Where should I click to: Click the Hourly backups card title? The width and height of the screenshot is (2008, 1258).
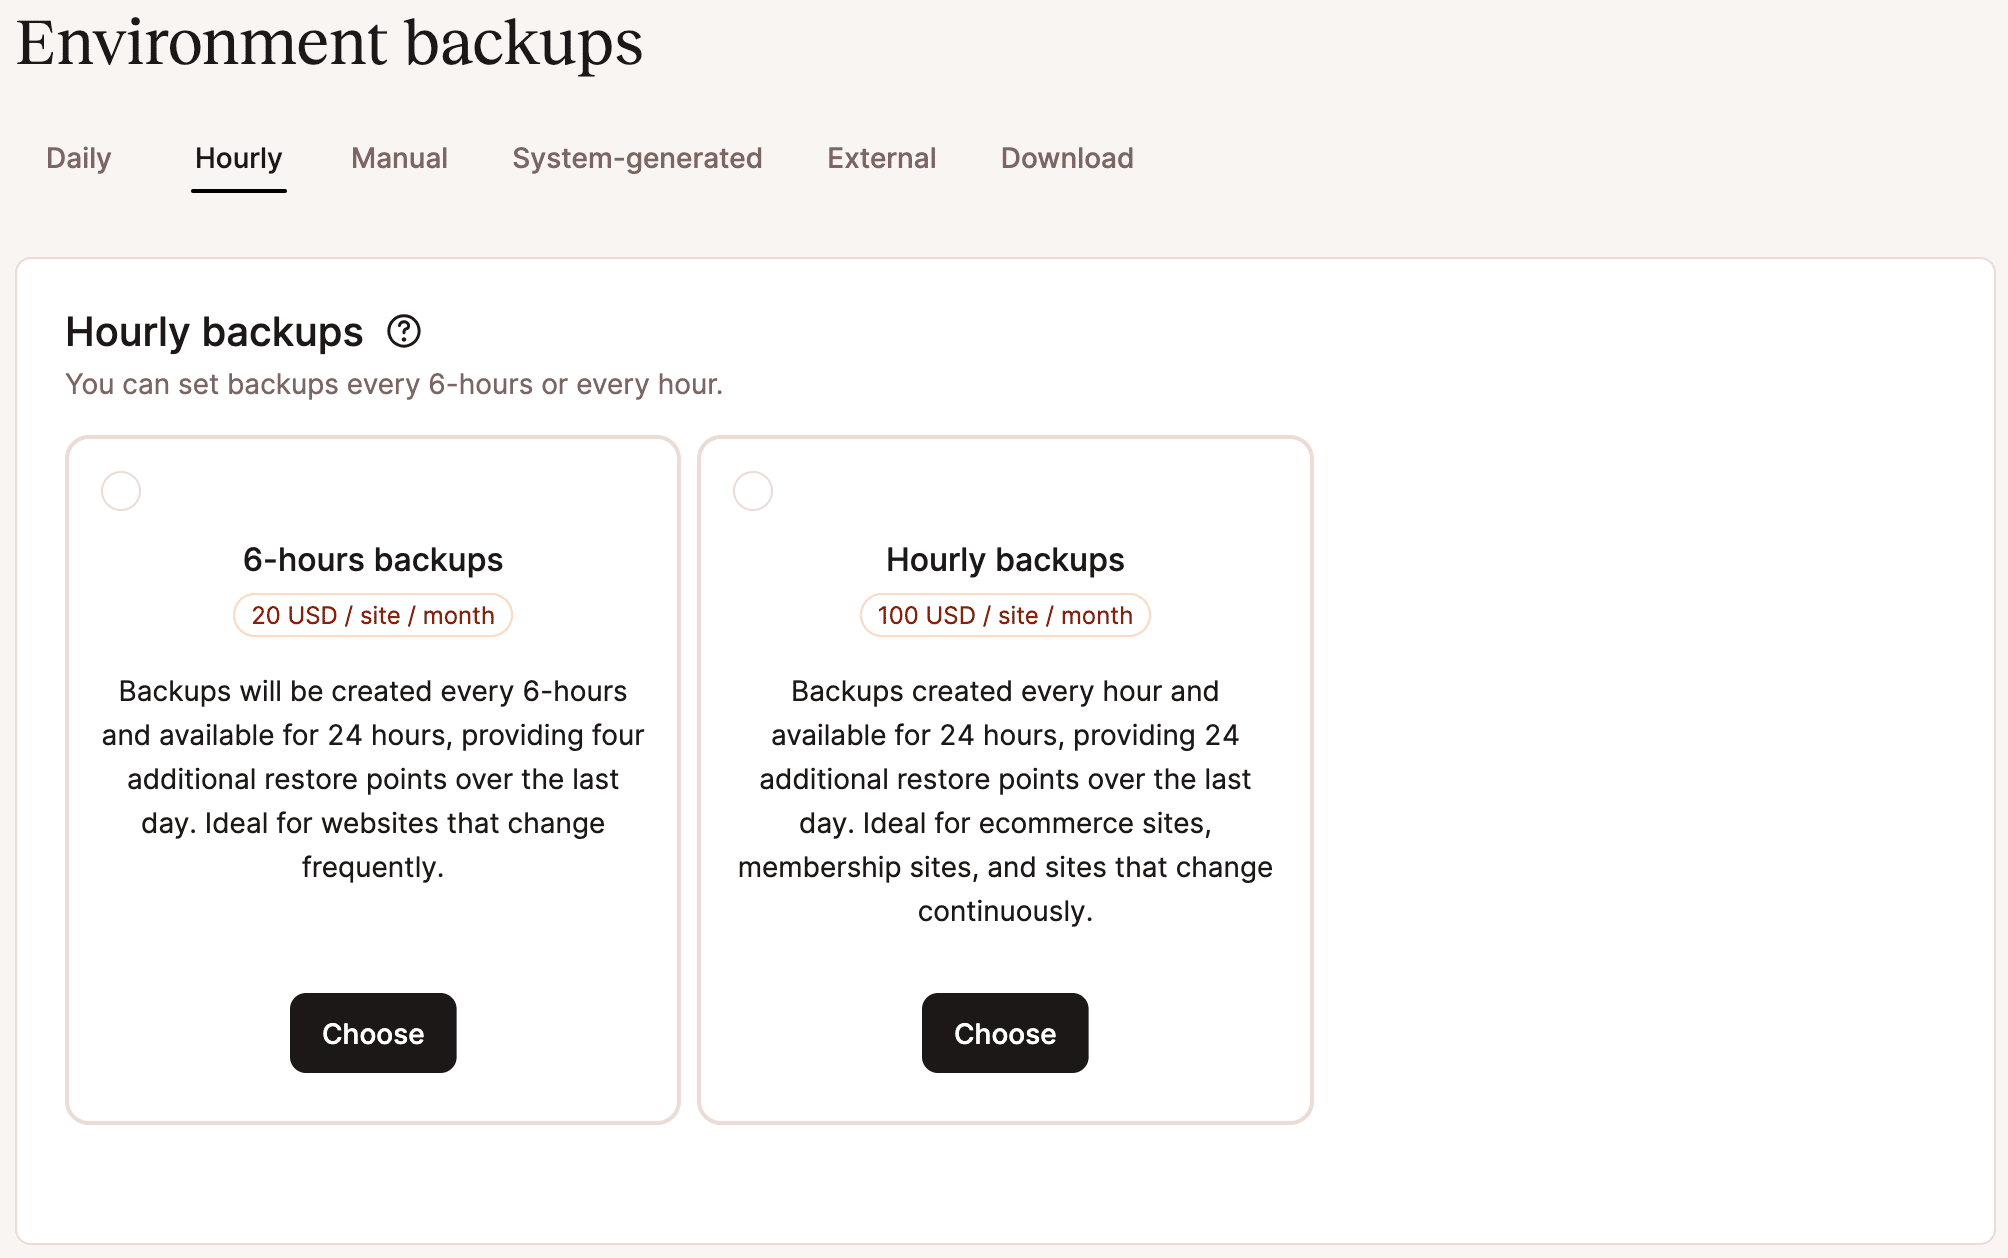click(x=1005, y=560)
